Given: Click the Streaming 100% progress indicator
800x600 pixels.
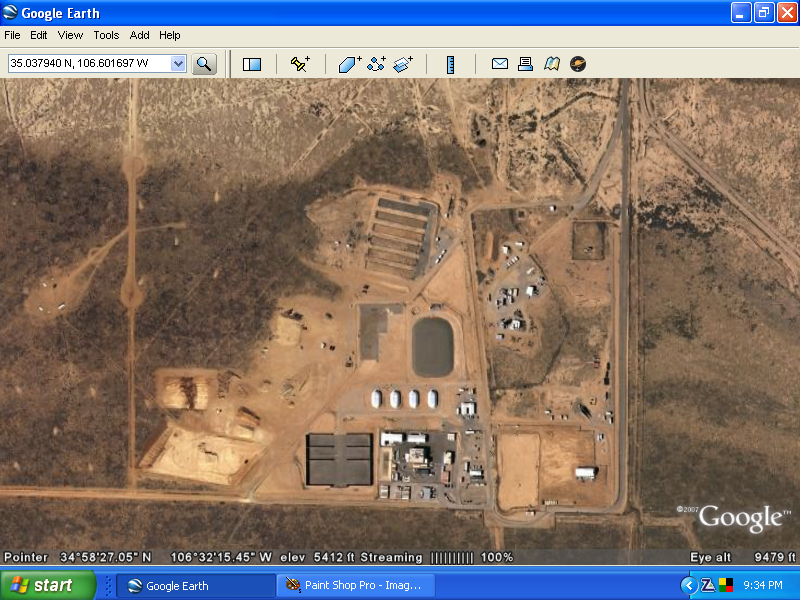Looking at the screenshot, I should click(x=437, y=557).
